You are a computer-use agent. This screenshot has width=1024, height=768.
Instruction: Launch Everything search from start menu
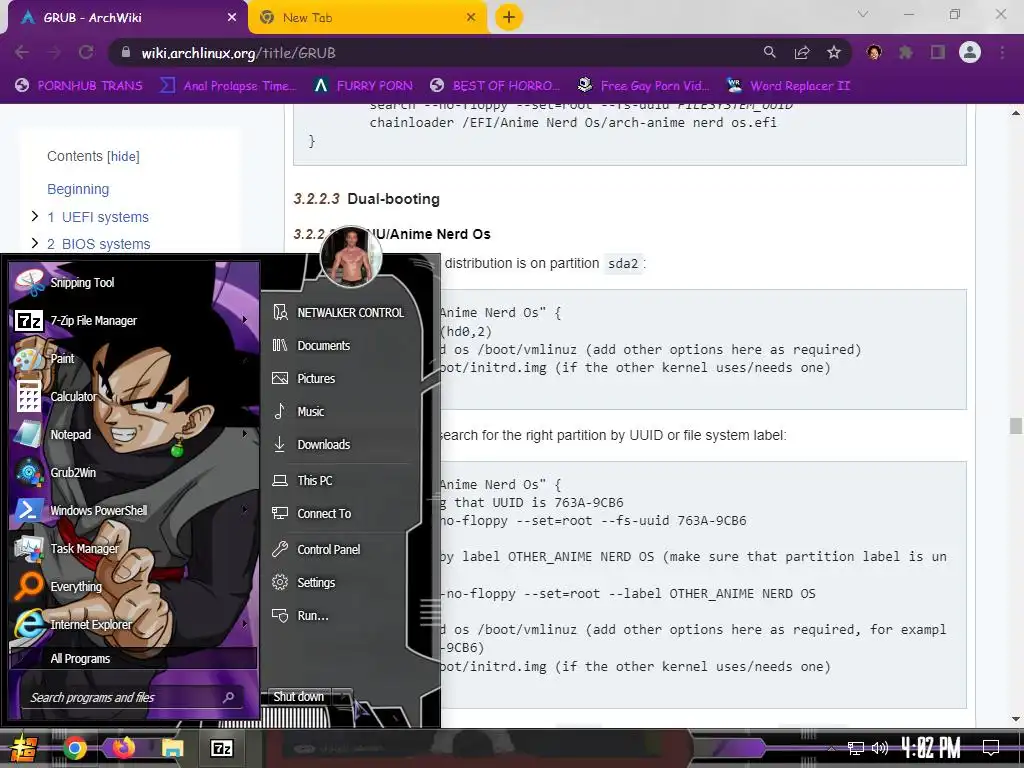click(134, 586)
